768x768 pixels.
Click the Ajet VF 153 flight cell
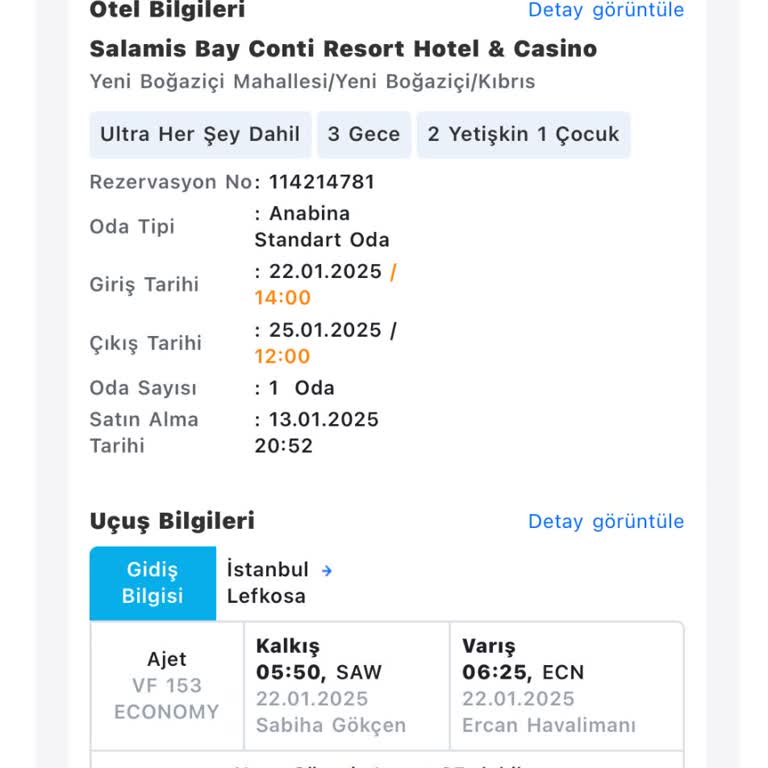(167, 686)
